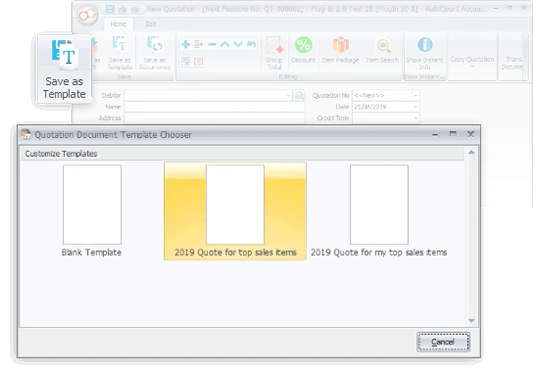The height and width of the screenshot is (383, 544).
Task: Switch to the Edit ribbon tab
Action: coord(151,24)
